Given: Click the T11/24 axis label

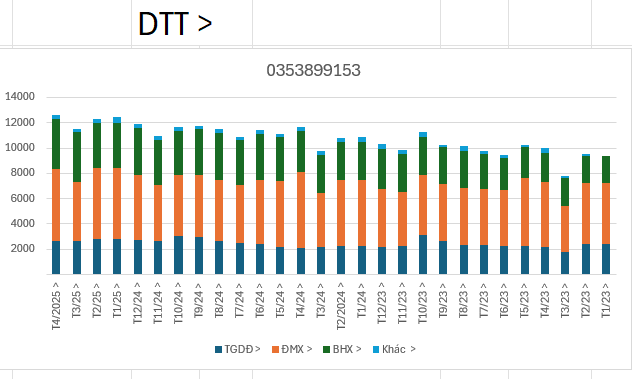Looking at the screenshot, I should (158, 303).
